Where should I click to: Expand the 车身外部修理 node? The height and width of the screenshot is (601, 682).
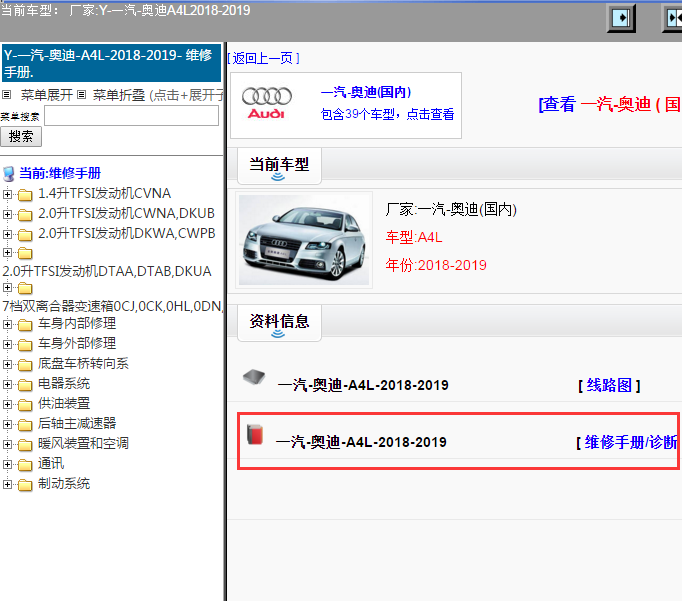(7, 344)
